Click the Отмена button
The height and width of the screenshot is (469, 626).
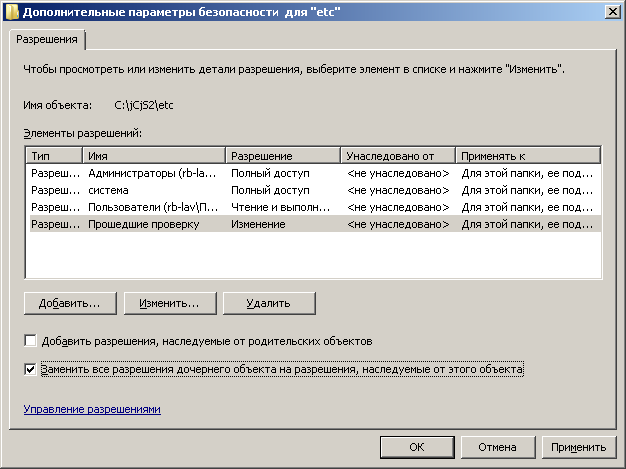496,447
